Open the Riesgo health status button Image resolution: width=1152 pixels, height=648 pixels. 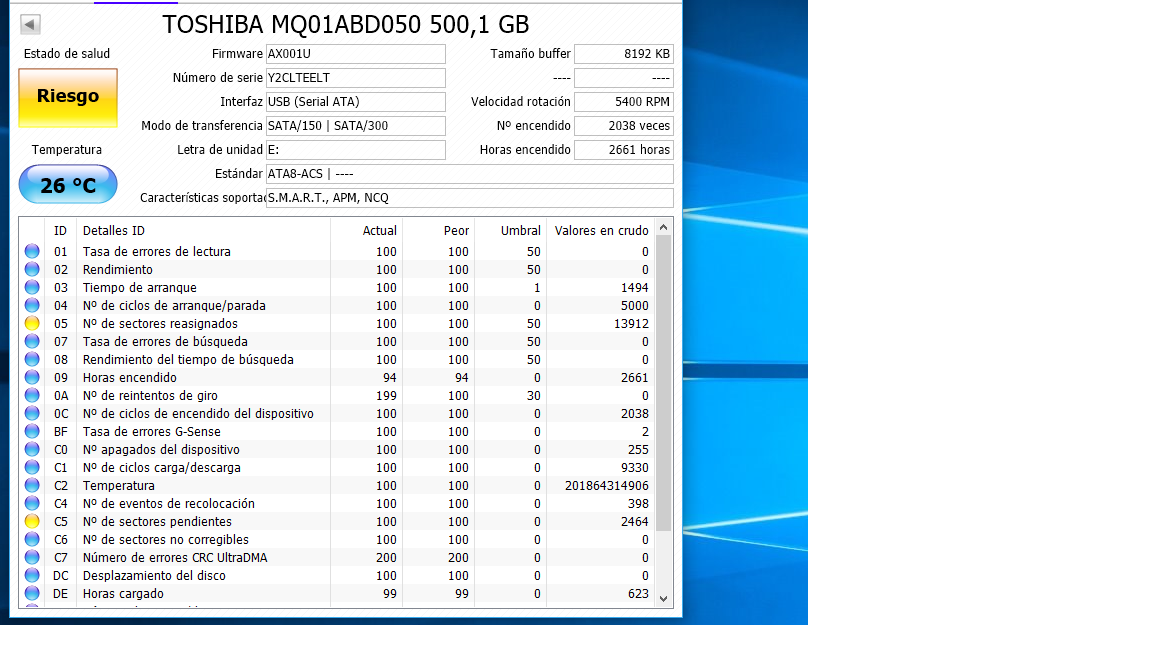tap(68, 98)
